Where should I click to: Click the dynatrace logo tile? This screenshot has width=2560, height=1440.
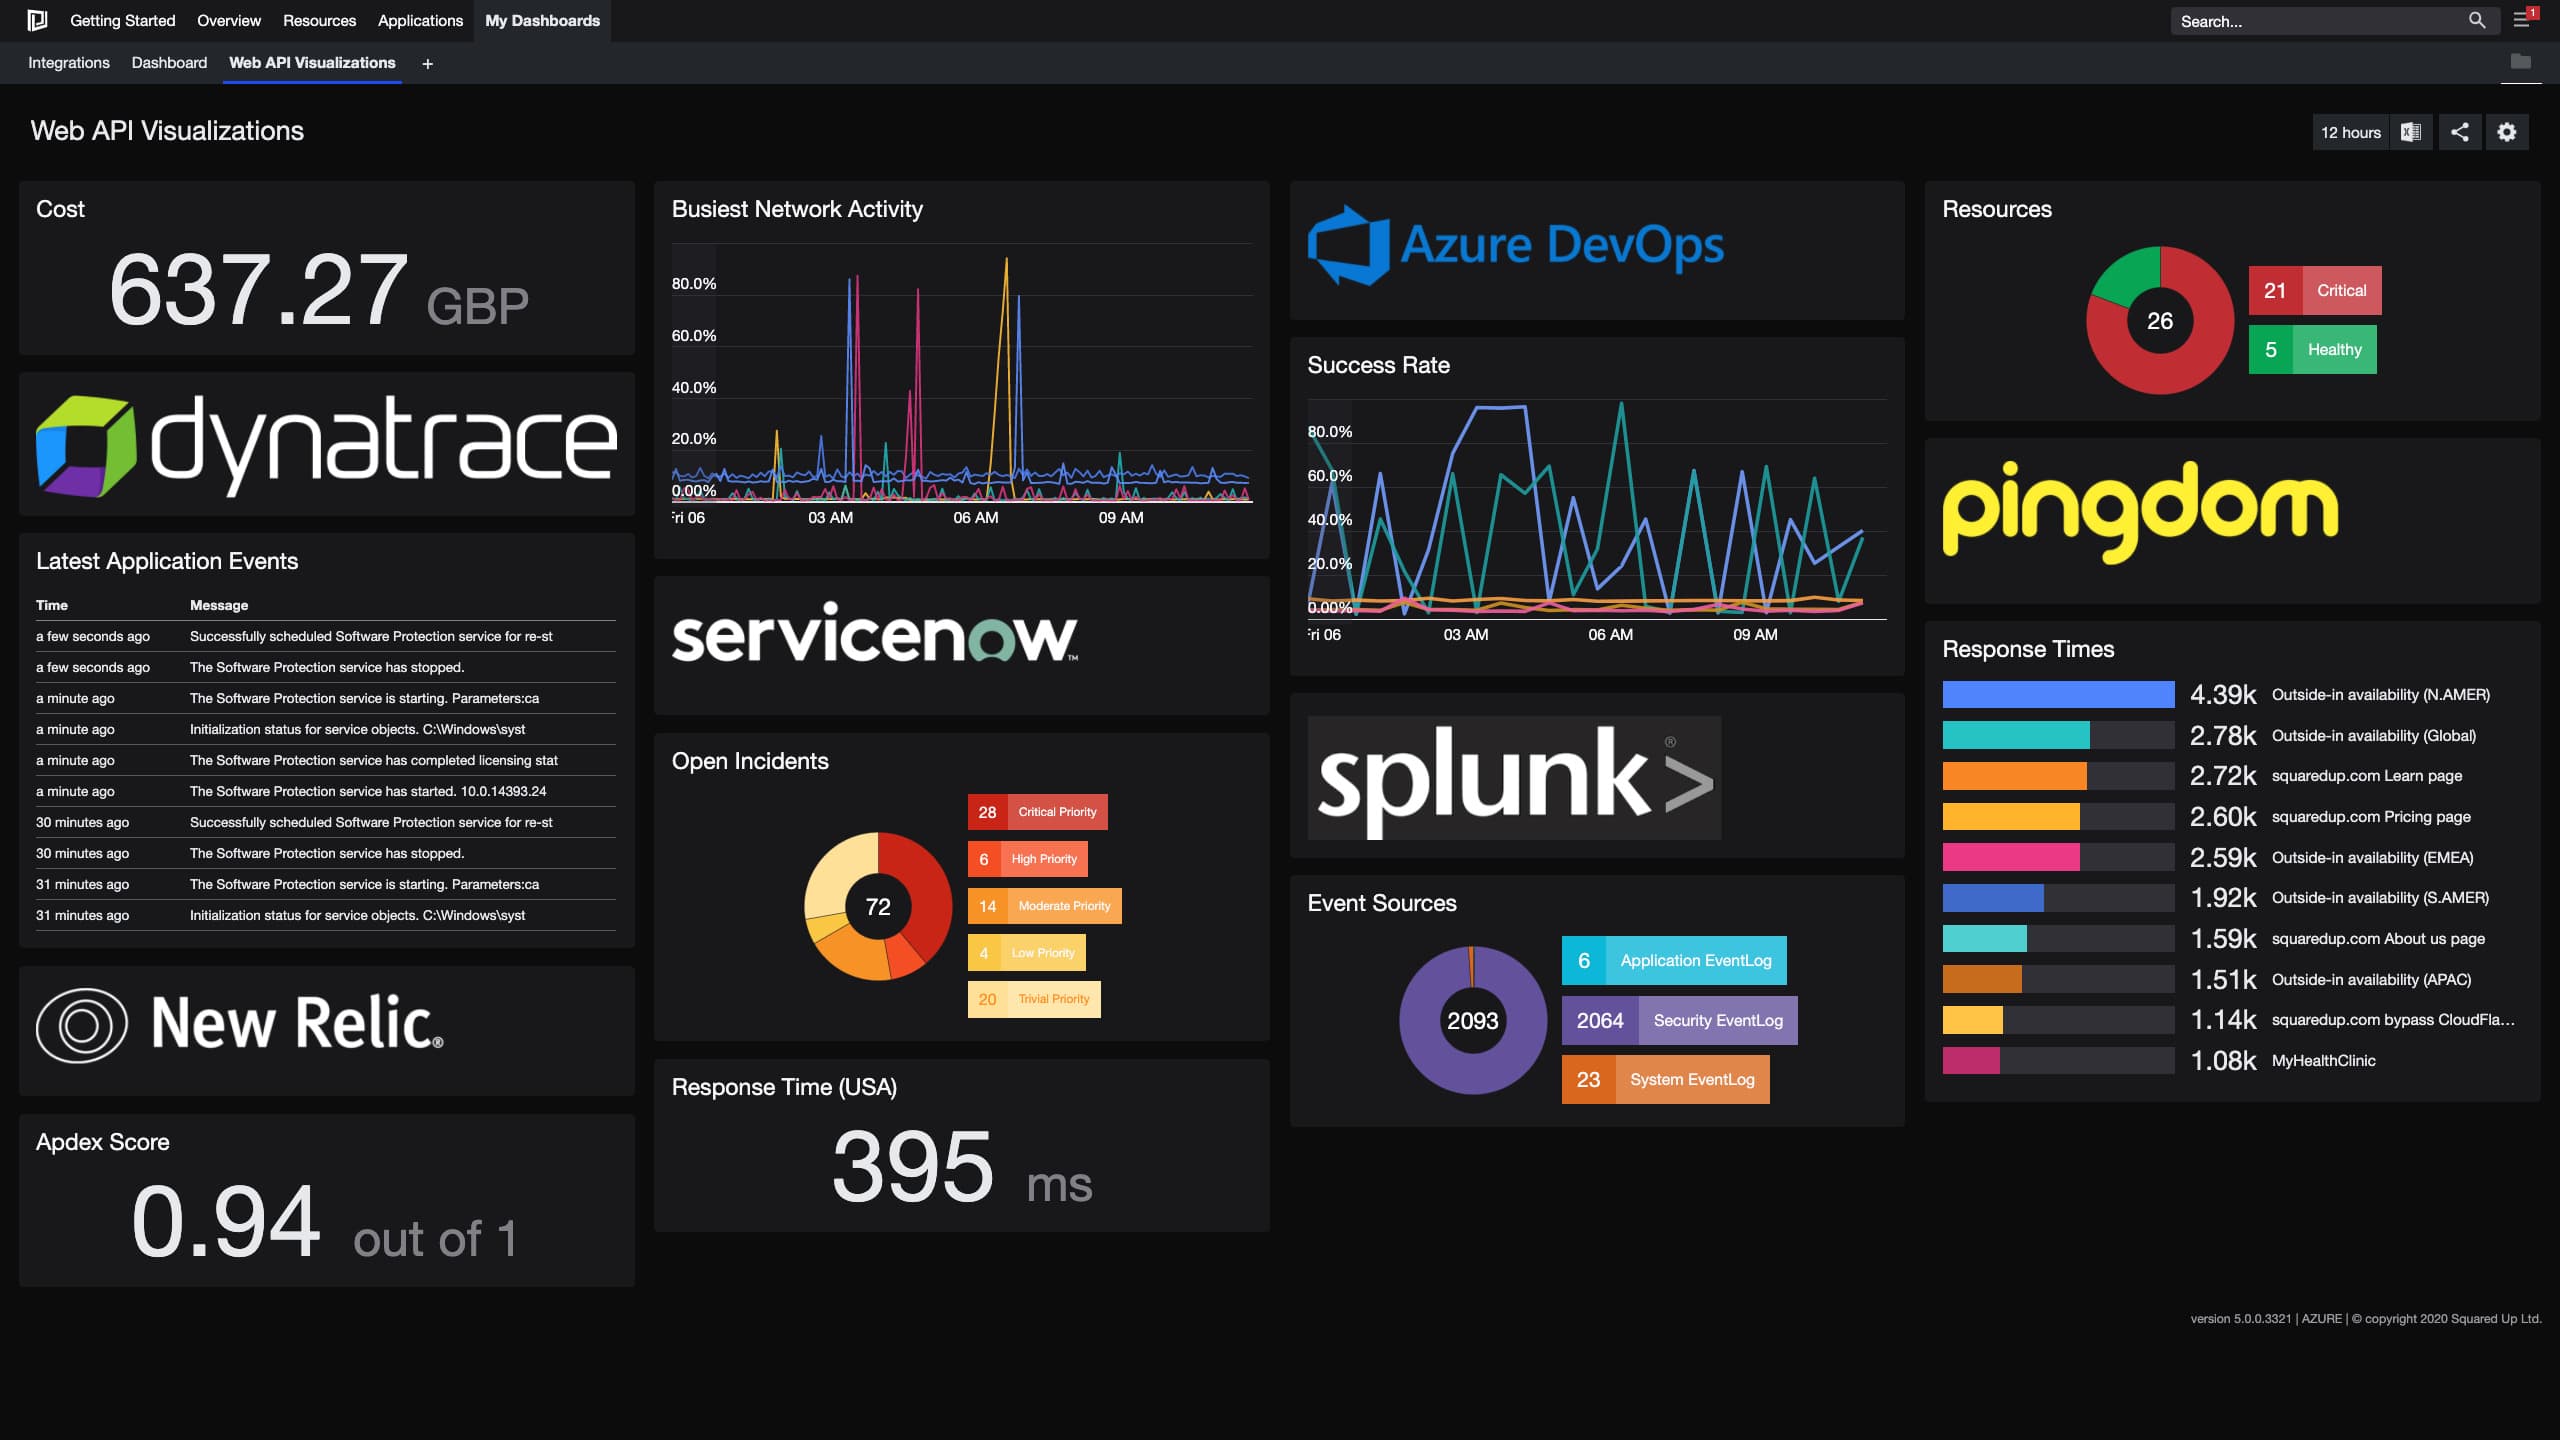326,444
